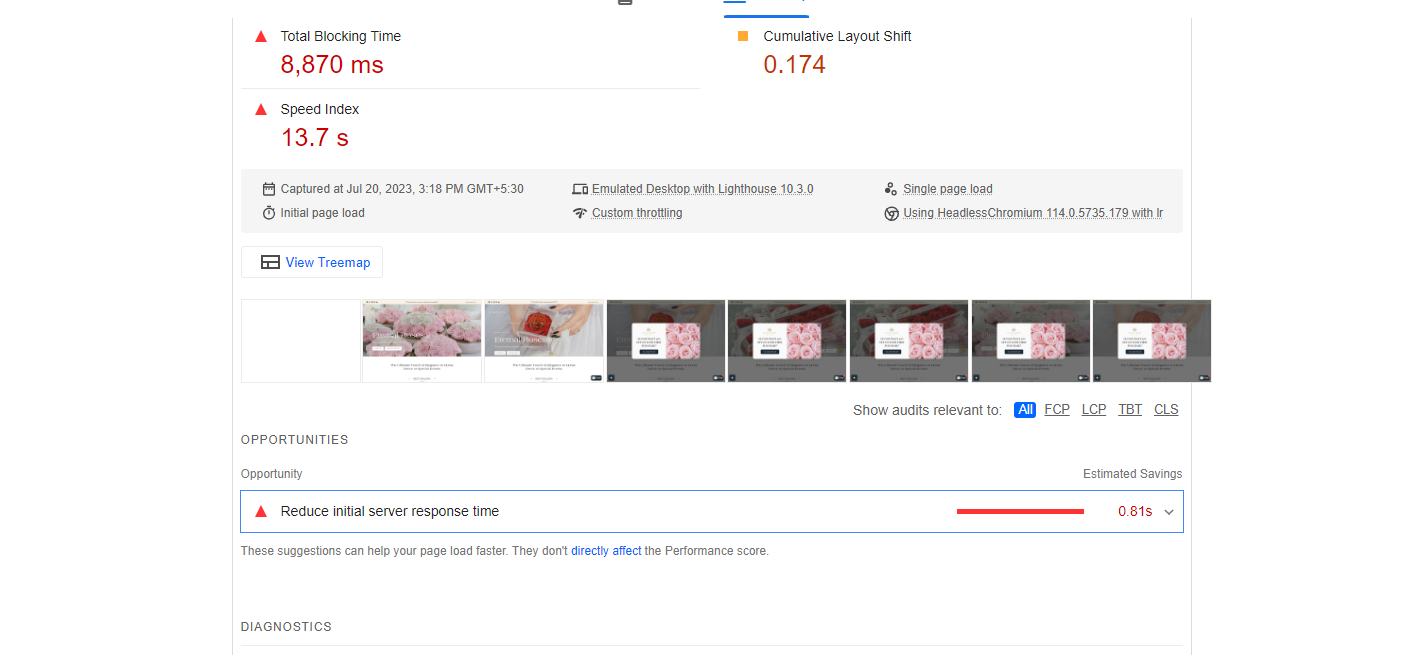Click the Single page load label
Screen dimensions: 1410x655
coord(948,189)
